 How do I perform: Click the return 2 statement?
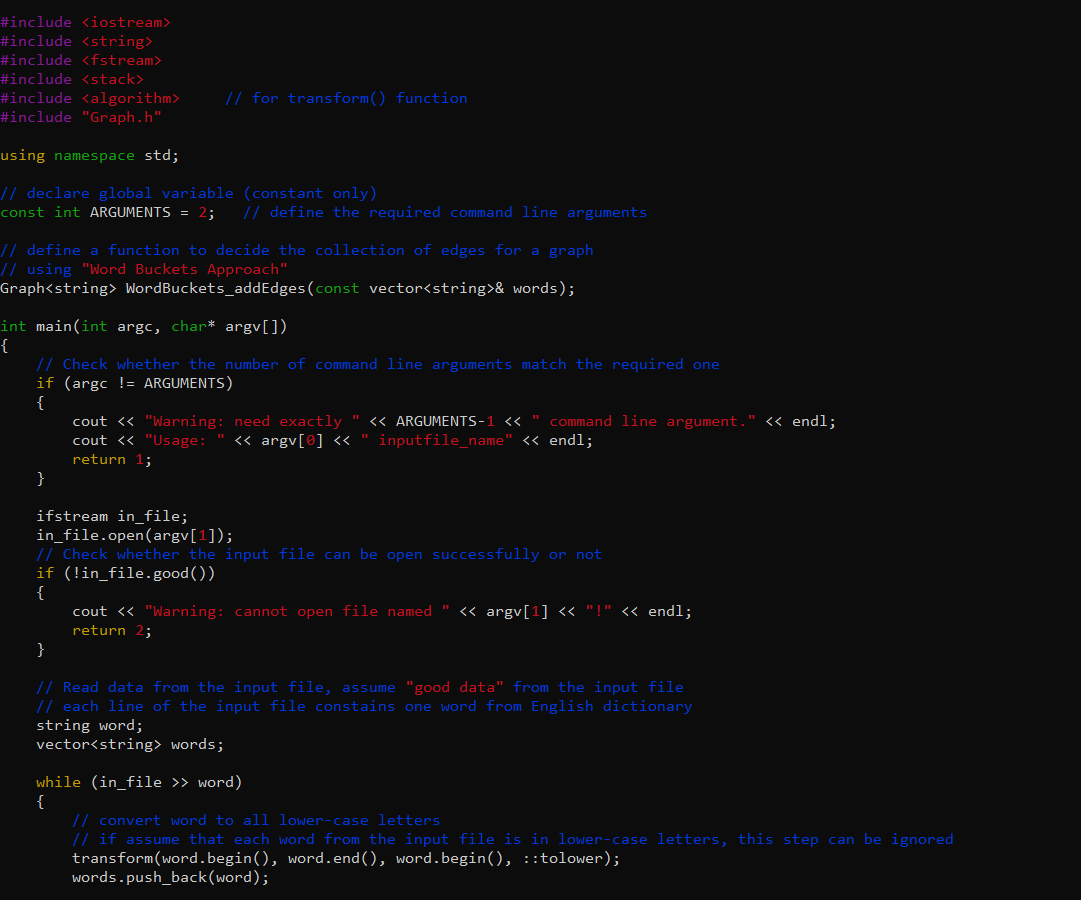(110, 630)
